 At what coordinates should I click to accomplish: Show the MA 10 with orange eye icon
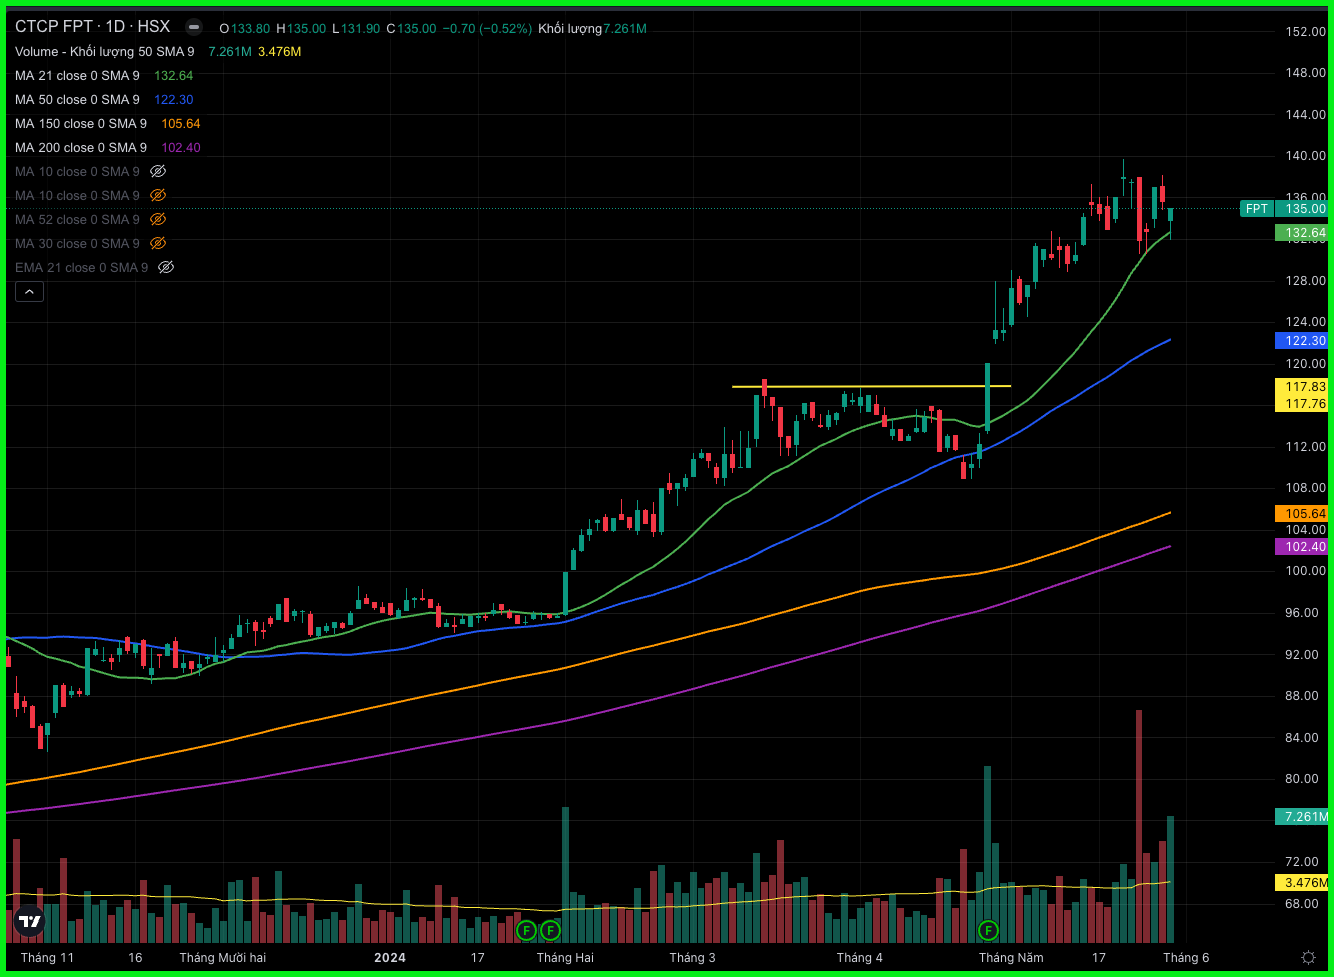point(158,196)
